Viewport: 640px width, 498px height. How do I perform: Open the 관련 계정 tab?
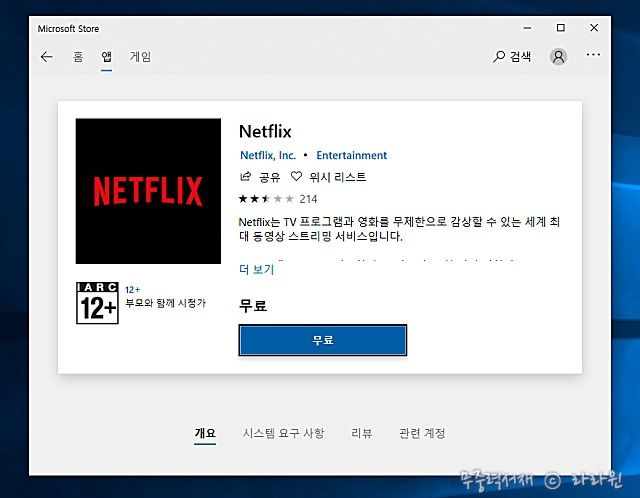422,433
